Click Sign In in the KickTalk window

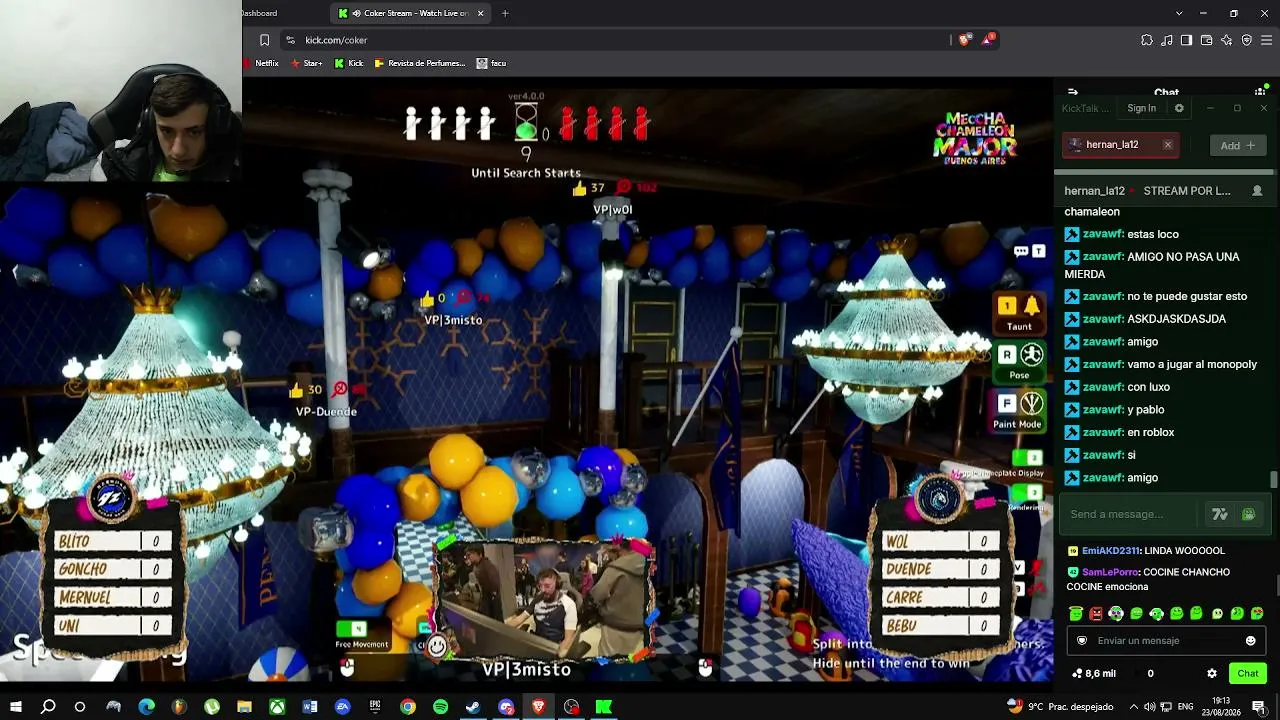(1141, 108)
